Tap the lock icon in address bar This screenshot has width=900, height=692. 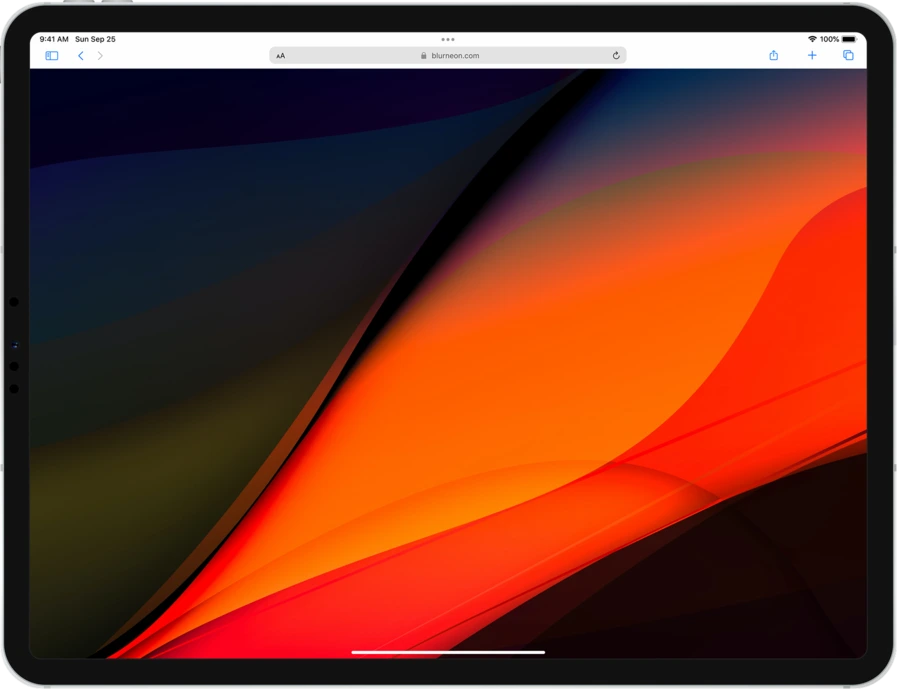(x=424, y=56)
